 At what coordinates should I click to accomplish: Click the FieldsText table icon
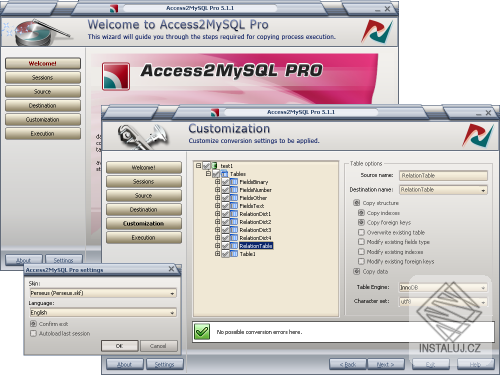click(x=234, y=206)
